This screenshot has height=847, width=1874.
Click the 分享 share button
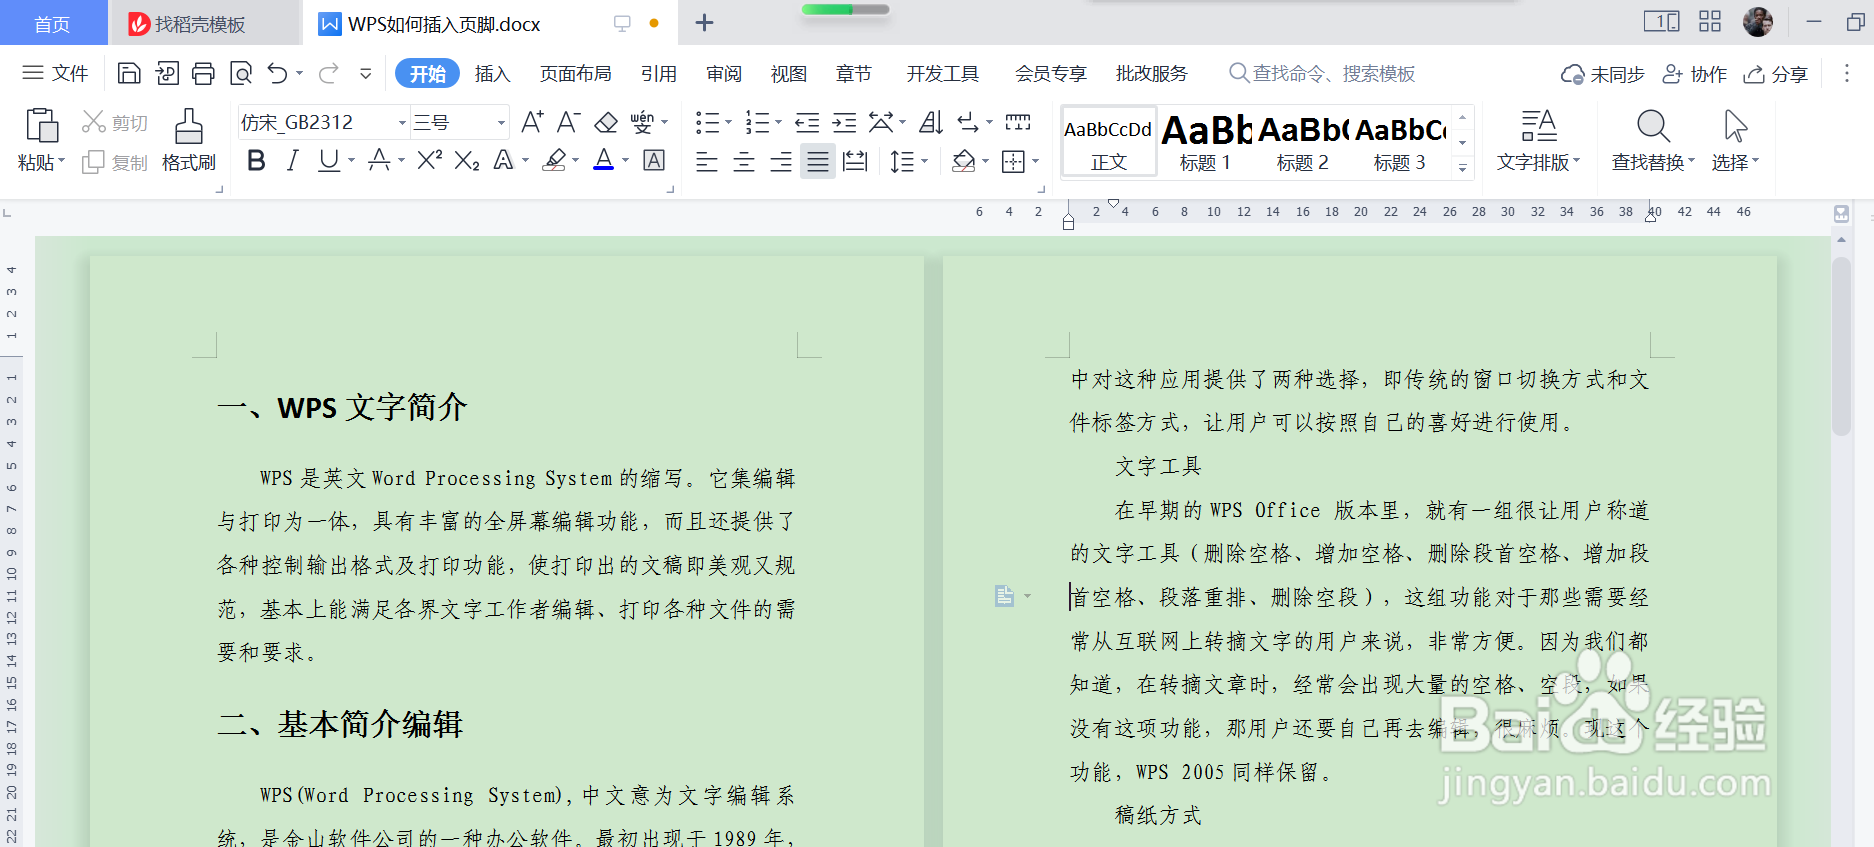[x=1775, y=74]
